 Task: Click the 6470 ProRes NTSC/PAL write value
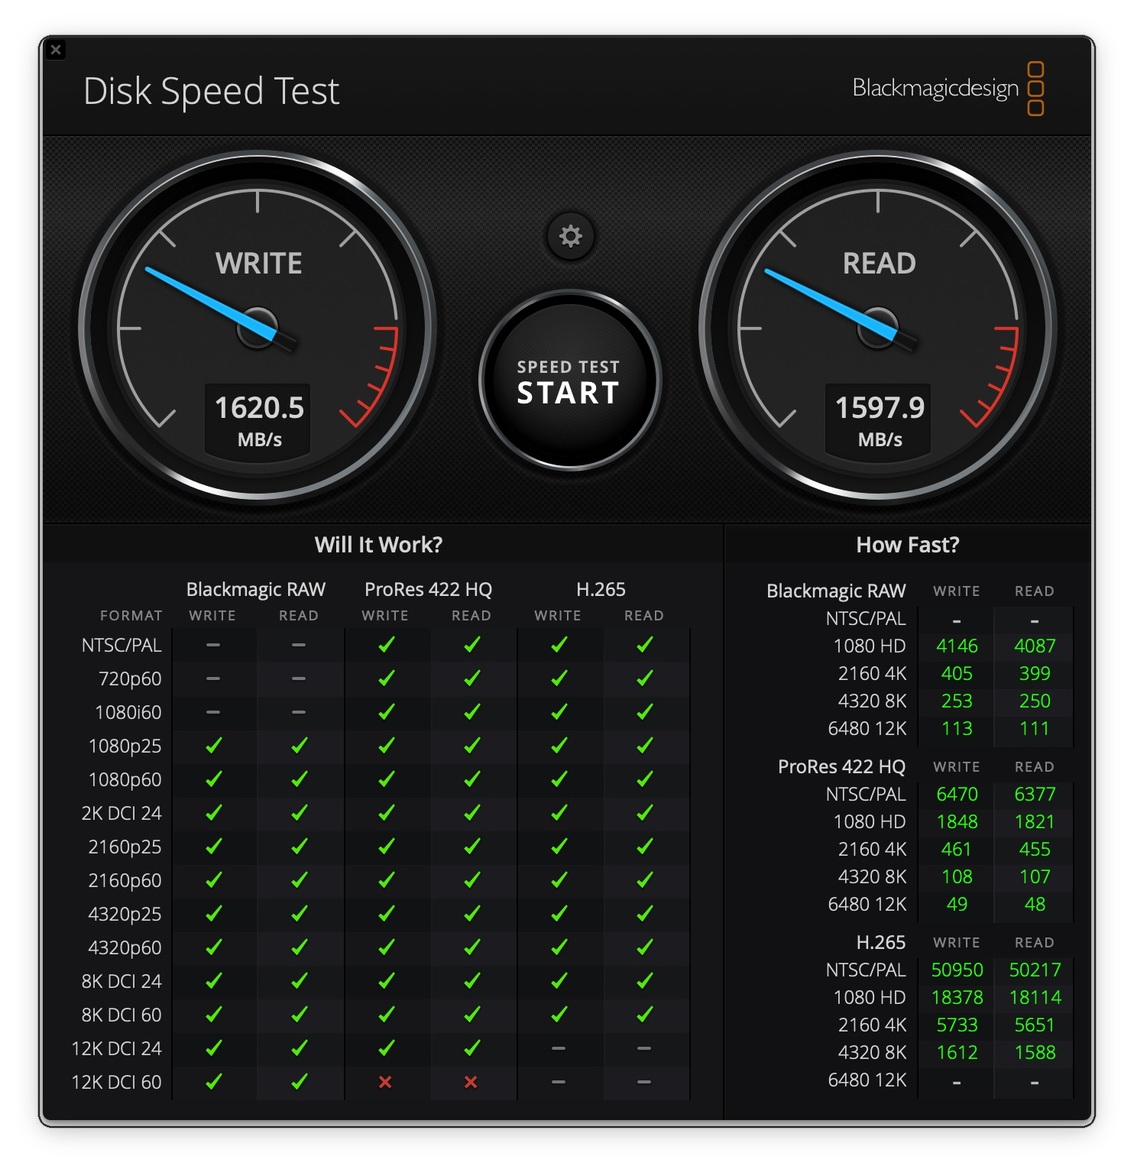coord(957,794)
